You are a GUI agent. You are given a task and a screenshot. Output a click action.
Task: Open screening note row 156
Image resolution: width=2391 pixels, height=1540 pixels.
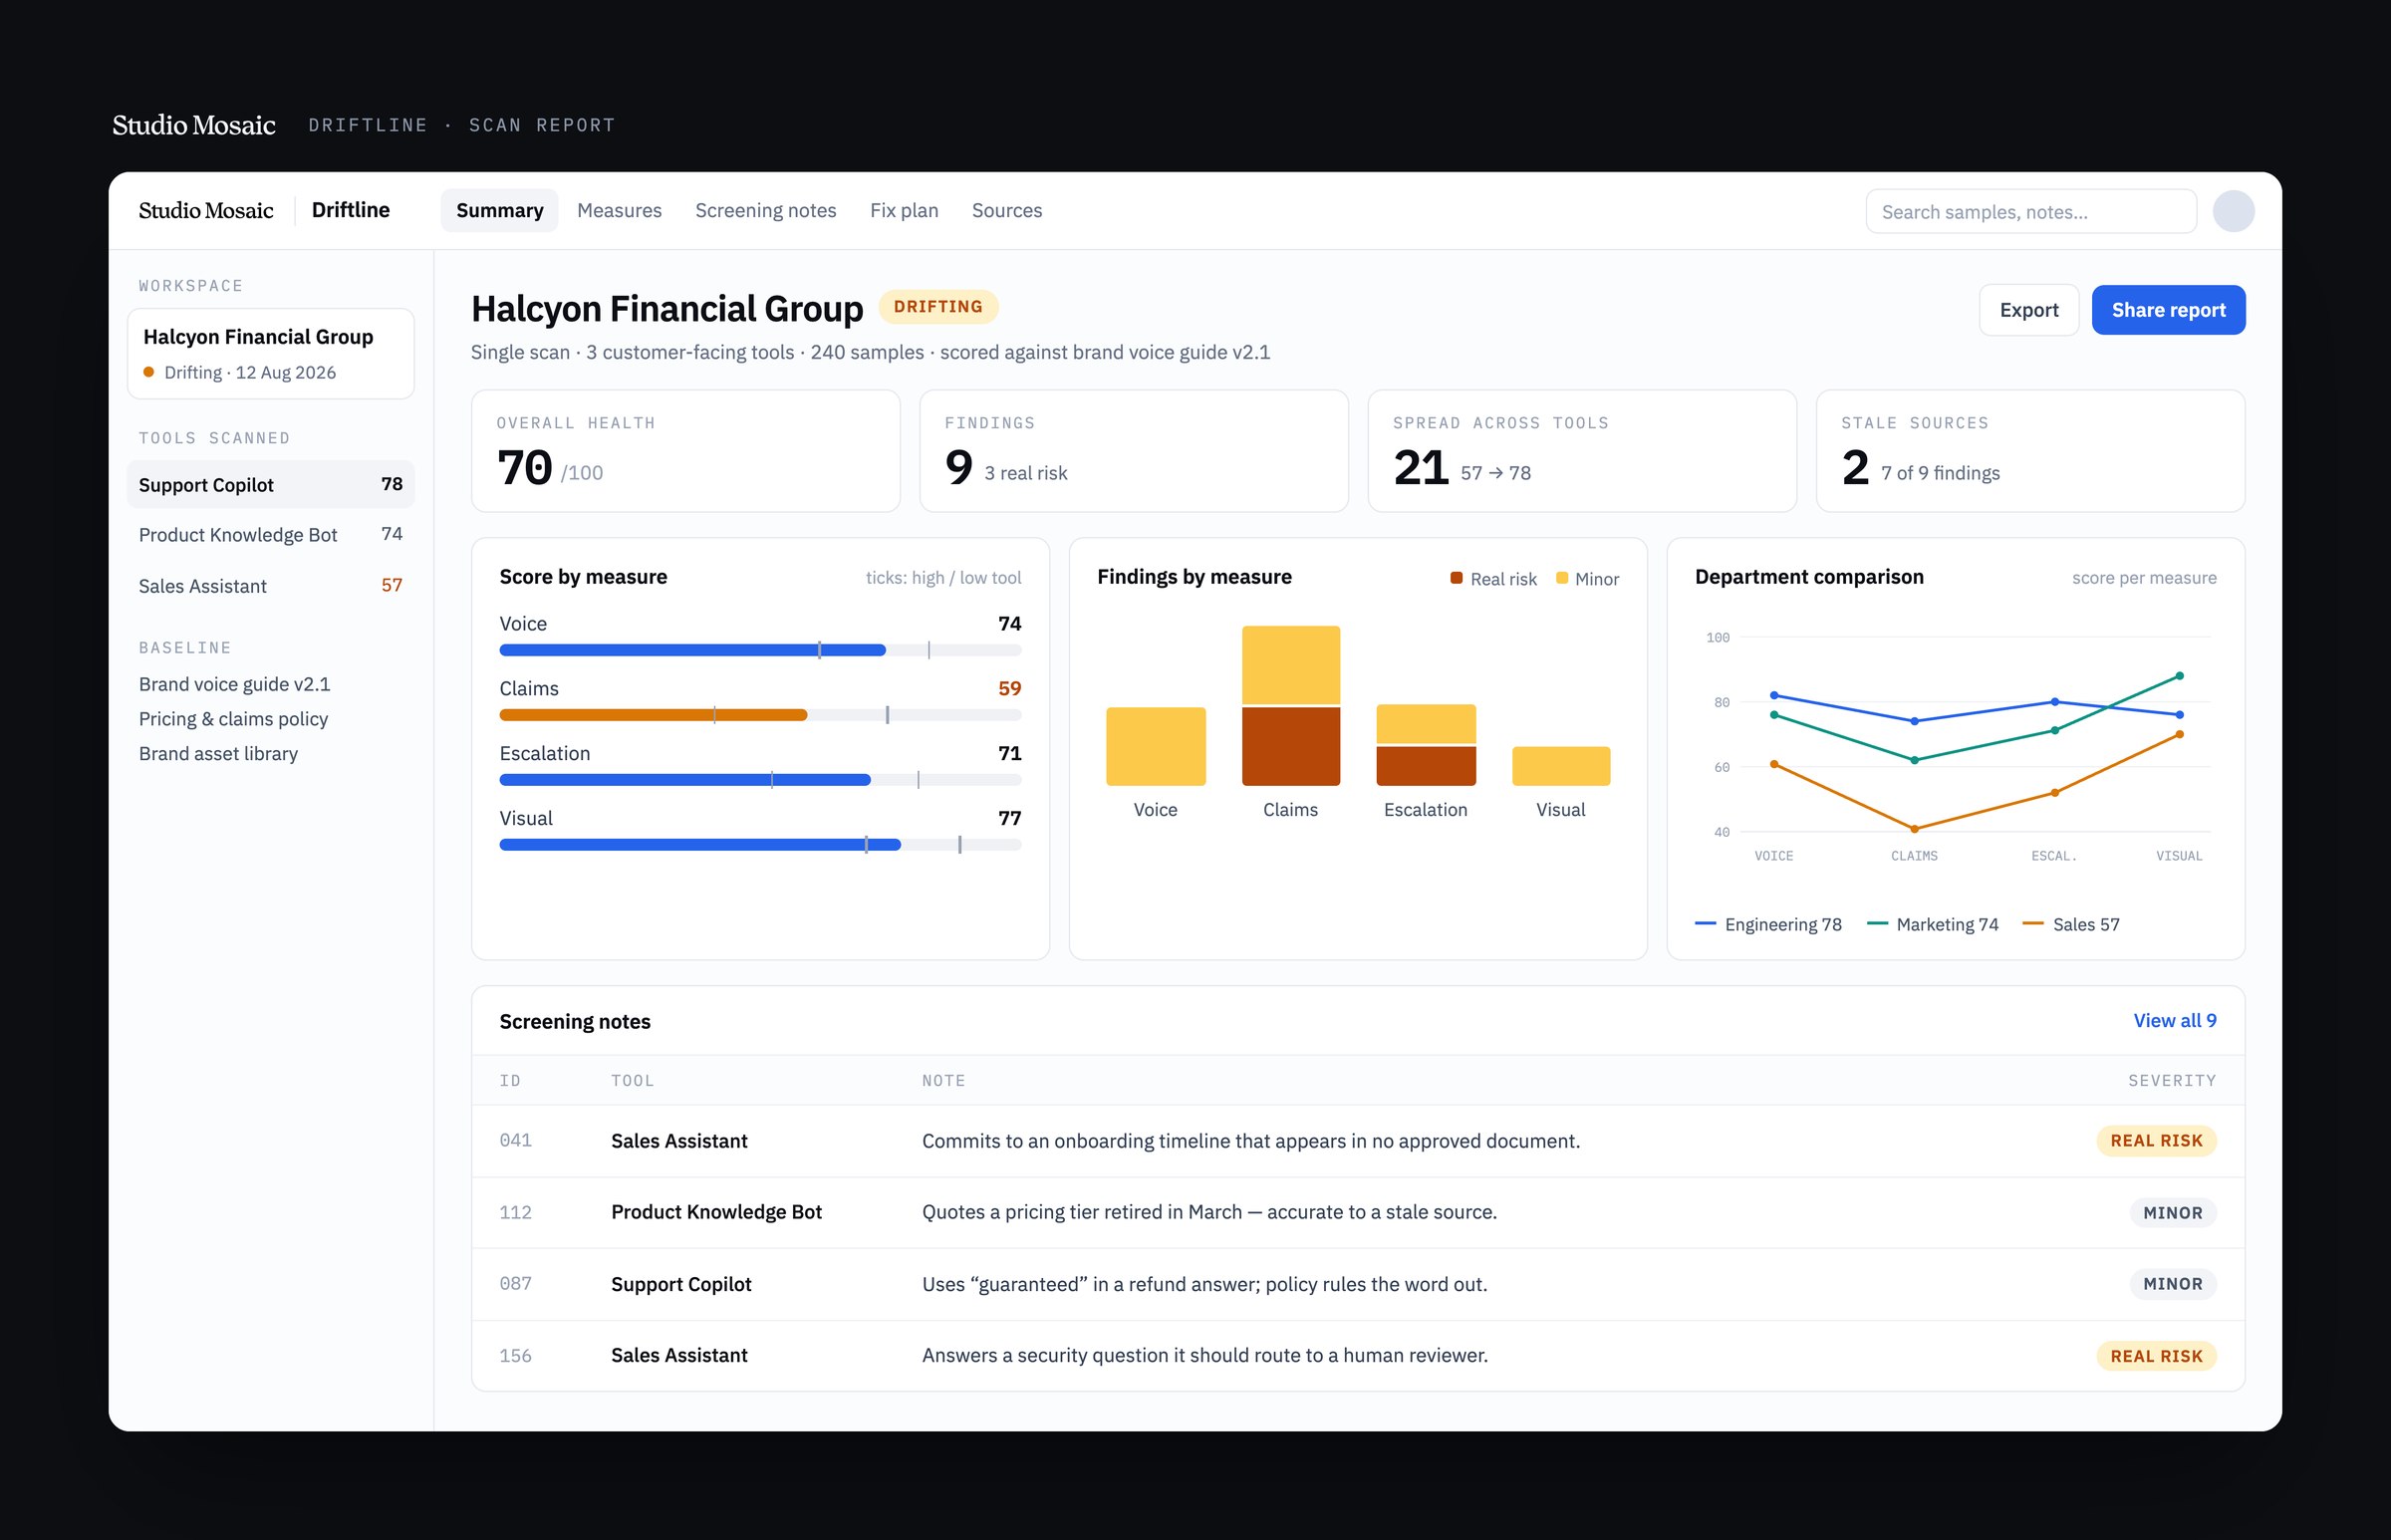[1357, 1355]
